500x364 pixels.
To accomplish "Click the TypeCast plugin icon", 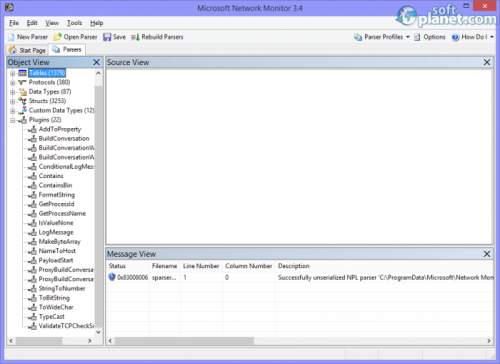I will pos(32,317).
